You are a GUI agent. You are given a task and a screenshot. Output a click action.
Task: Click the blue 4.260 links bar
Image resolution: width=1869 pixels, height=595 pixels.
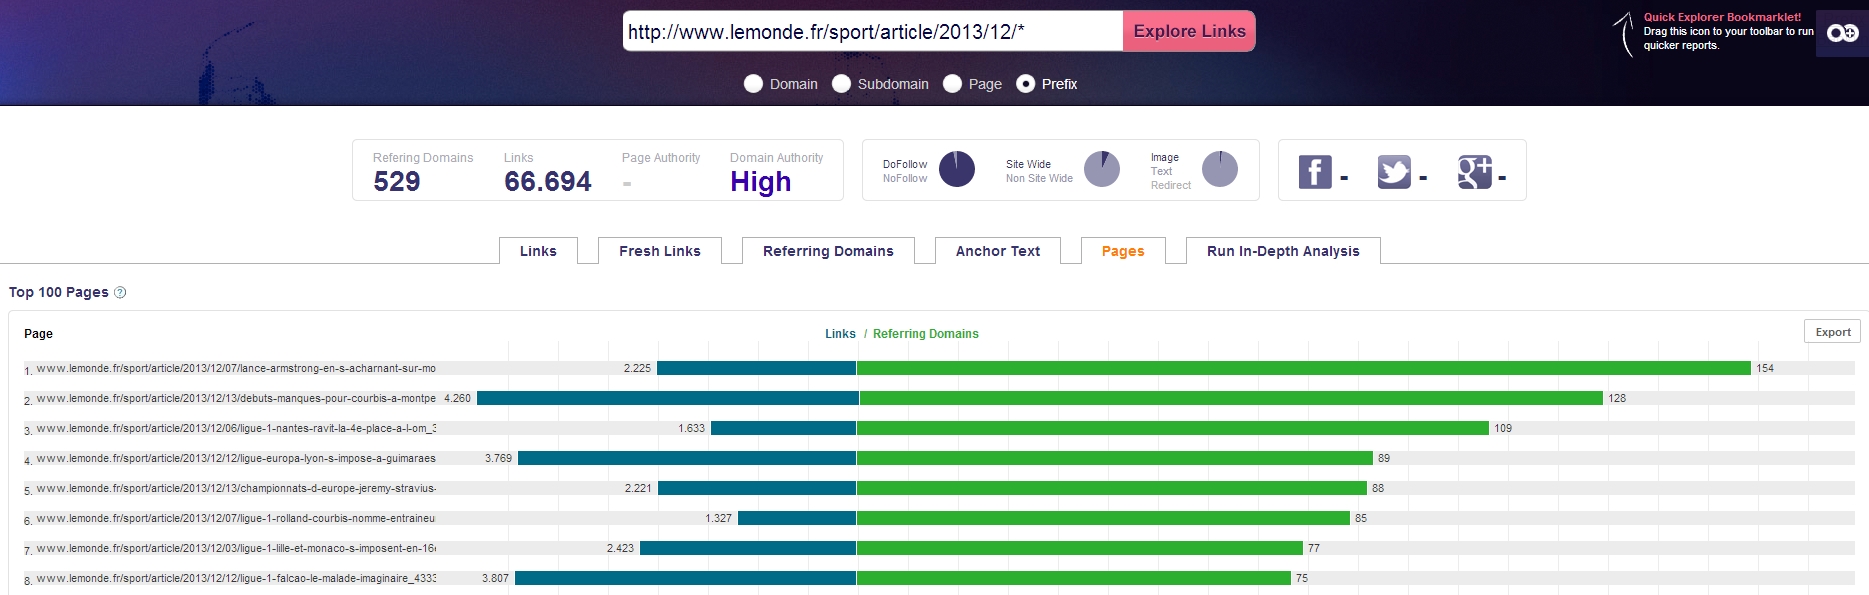click(x=667, y=398)
